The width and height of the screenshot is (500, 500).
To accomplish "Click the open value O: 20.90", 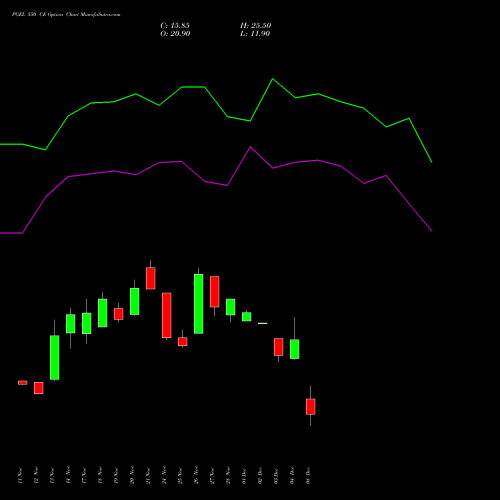I will point(175,34).
